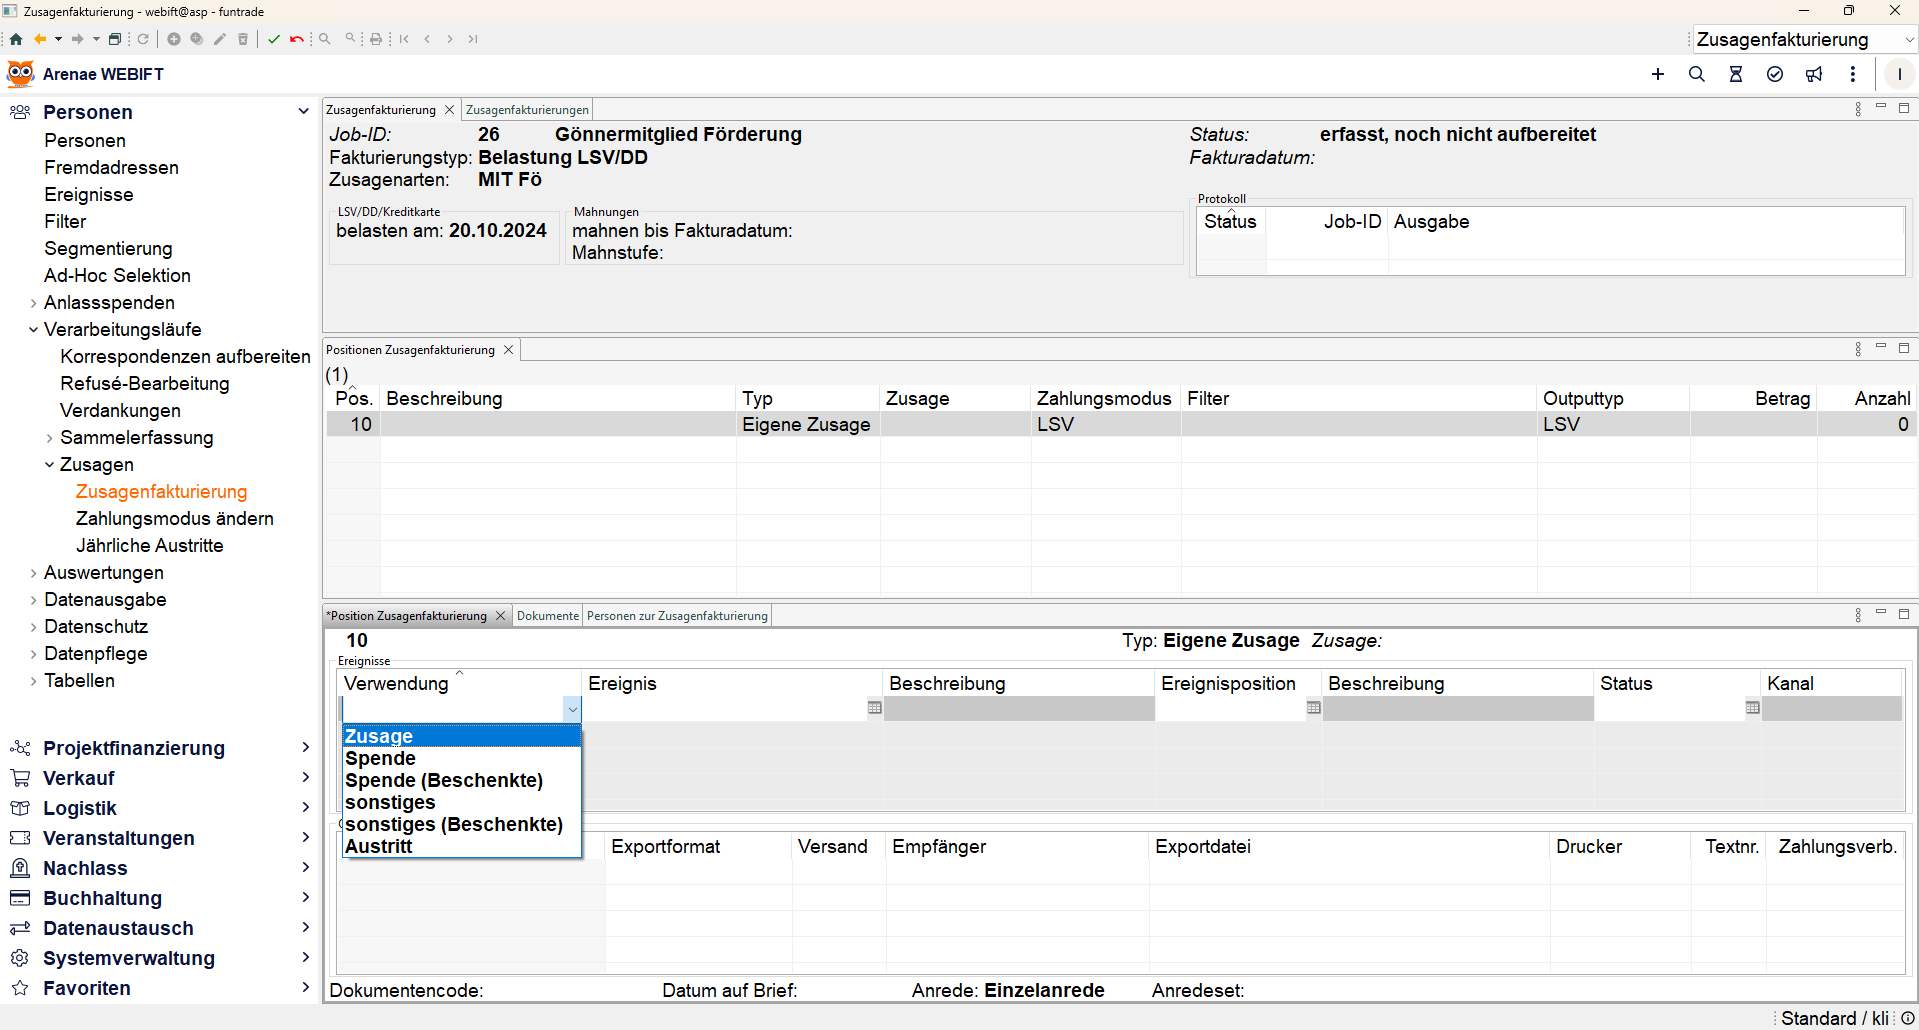Screen dimensions: 1919x1030
Task: Select position row 10 in positions table
Action: pyautogui.click(x=361, y=424)
